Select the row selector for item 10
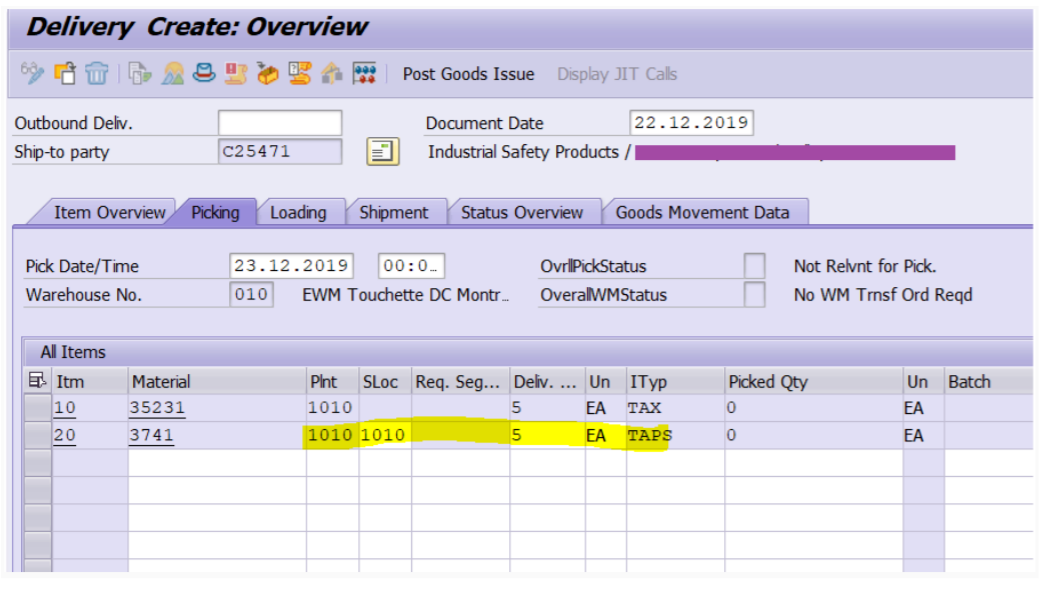 coord(37,408)
